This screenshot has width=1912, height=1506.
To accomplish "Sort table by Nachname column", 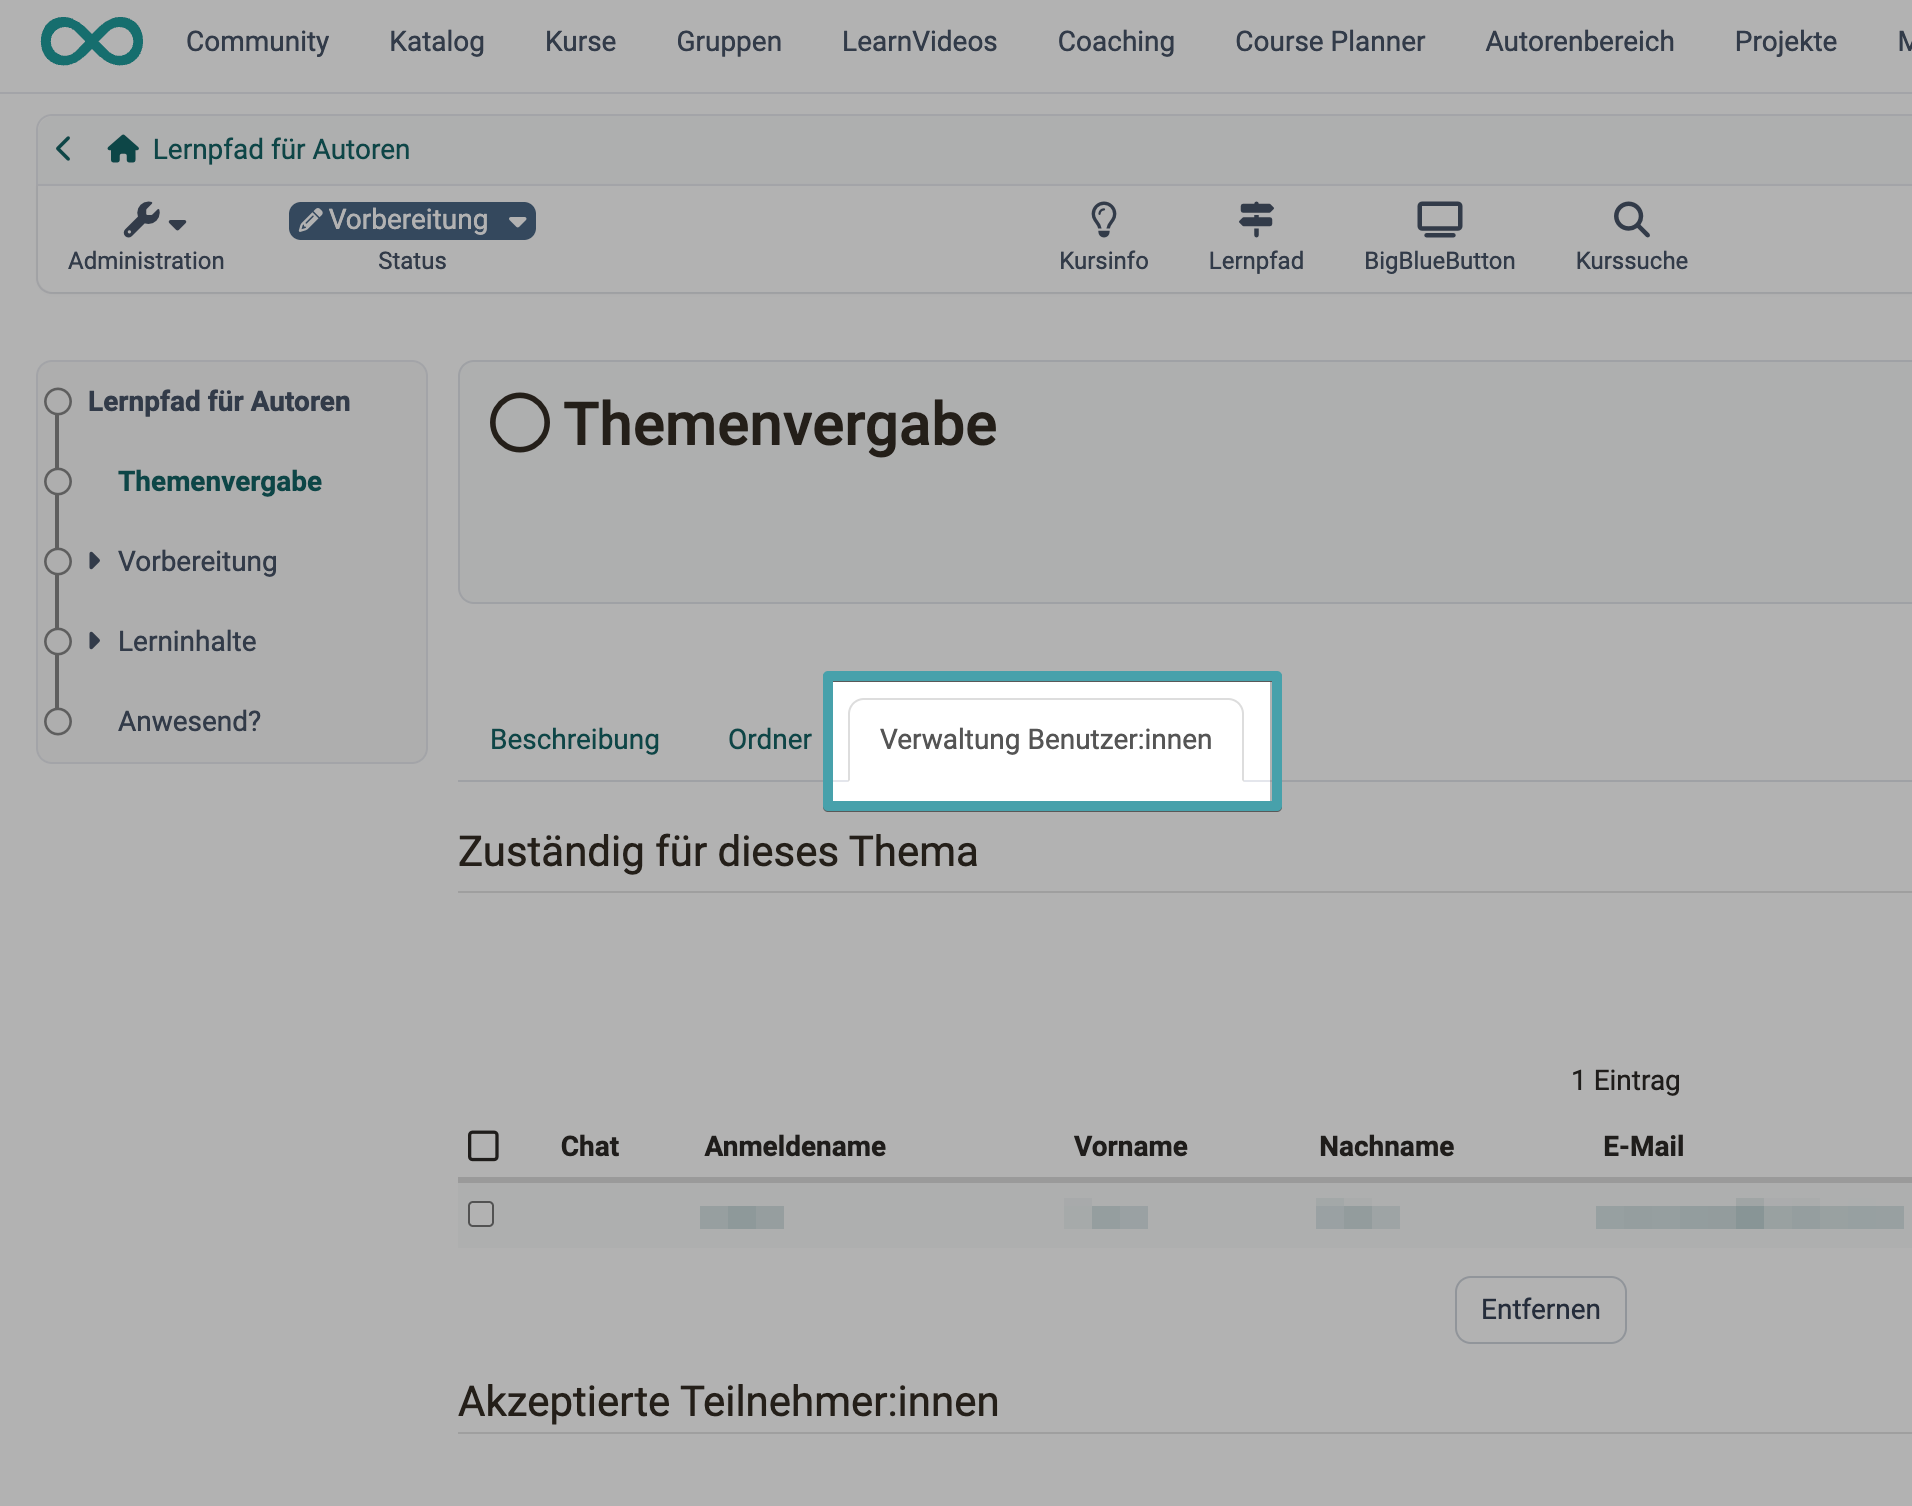I will coord(1386,1146).
